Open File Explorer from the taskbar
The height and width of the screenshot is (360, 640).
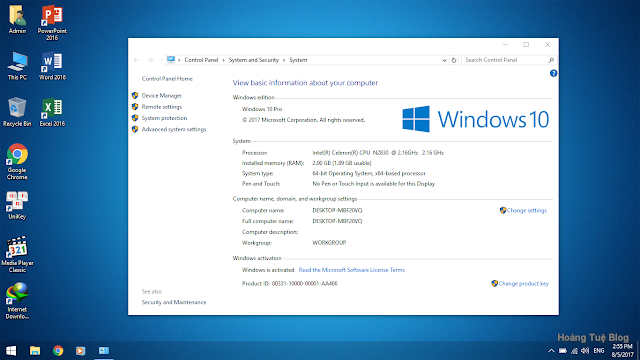point(35,351)
